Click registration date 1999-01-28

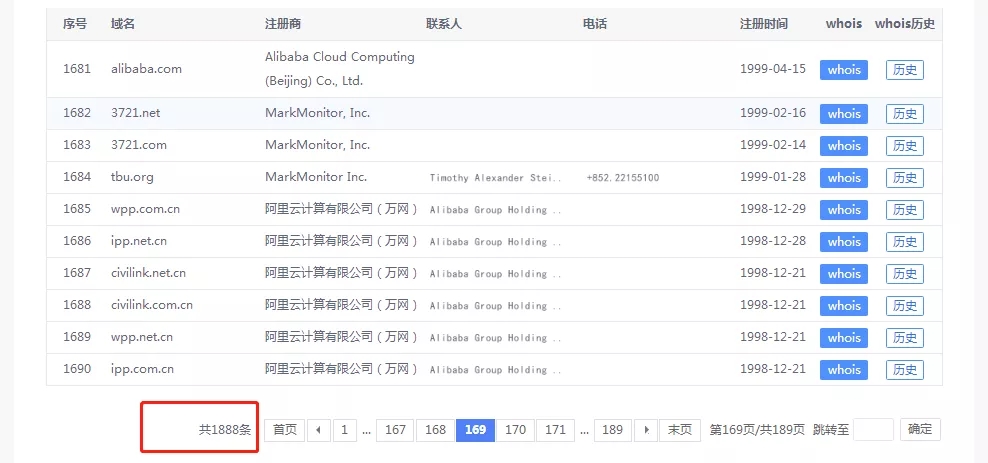point(773,177)
